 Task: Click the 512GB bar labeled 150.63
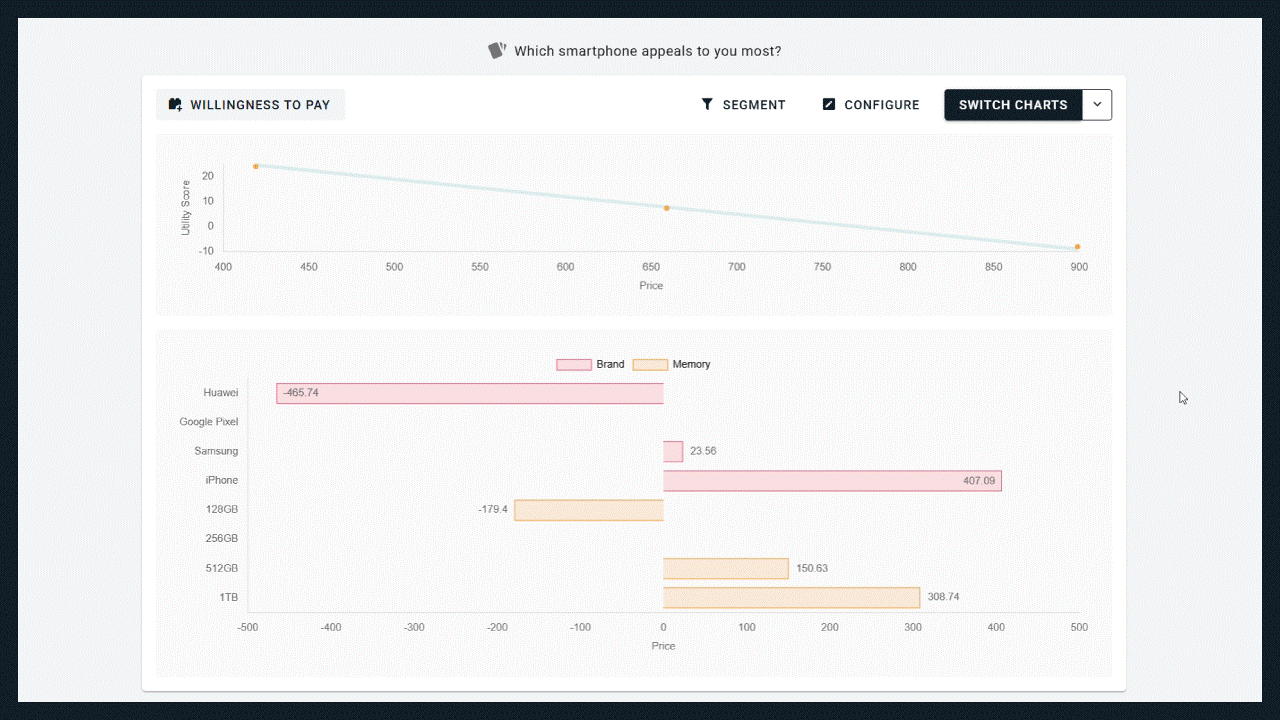point(726,568)
